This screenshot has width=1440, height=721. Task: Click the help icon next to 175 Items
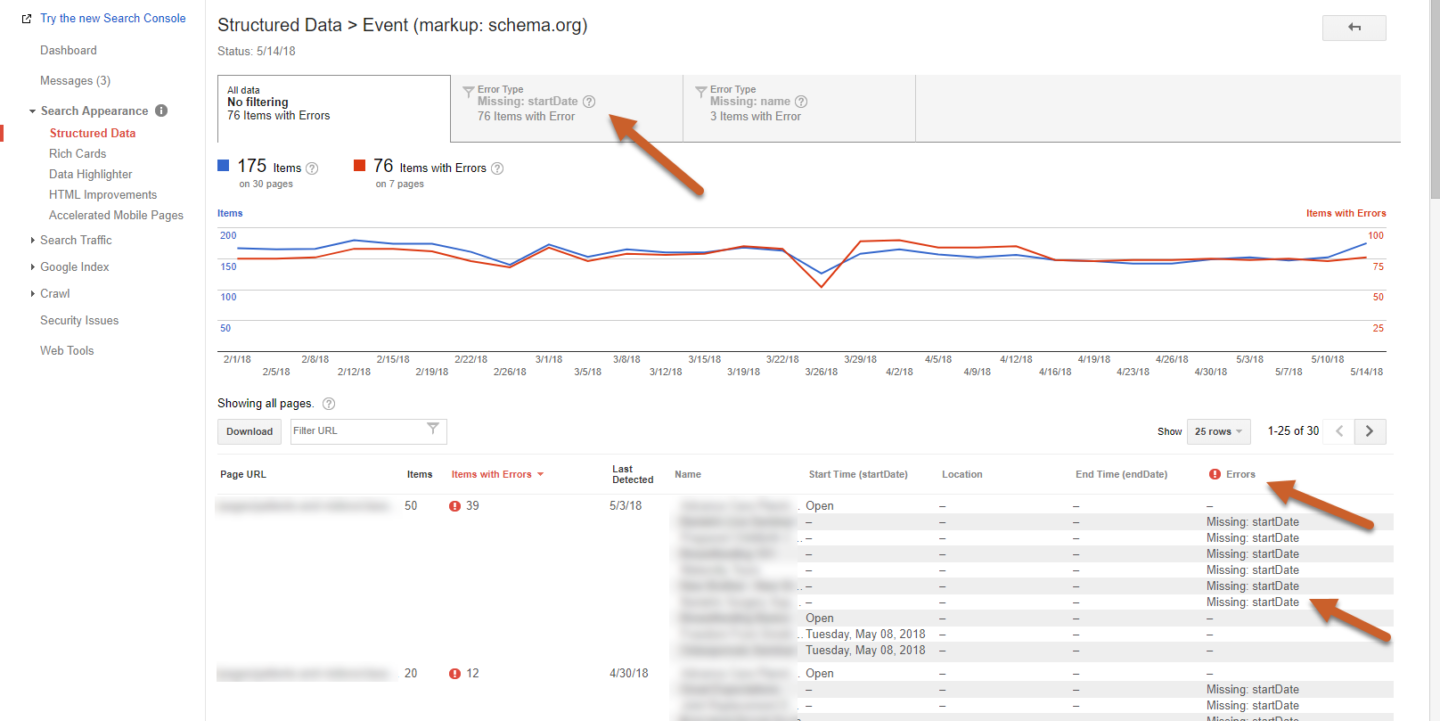pos(312,169)
